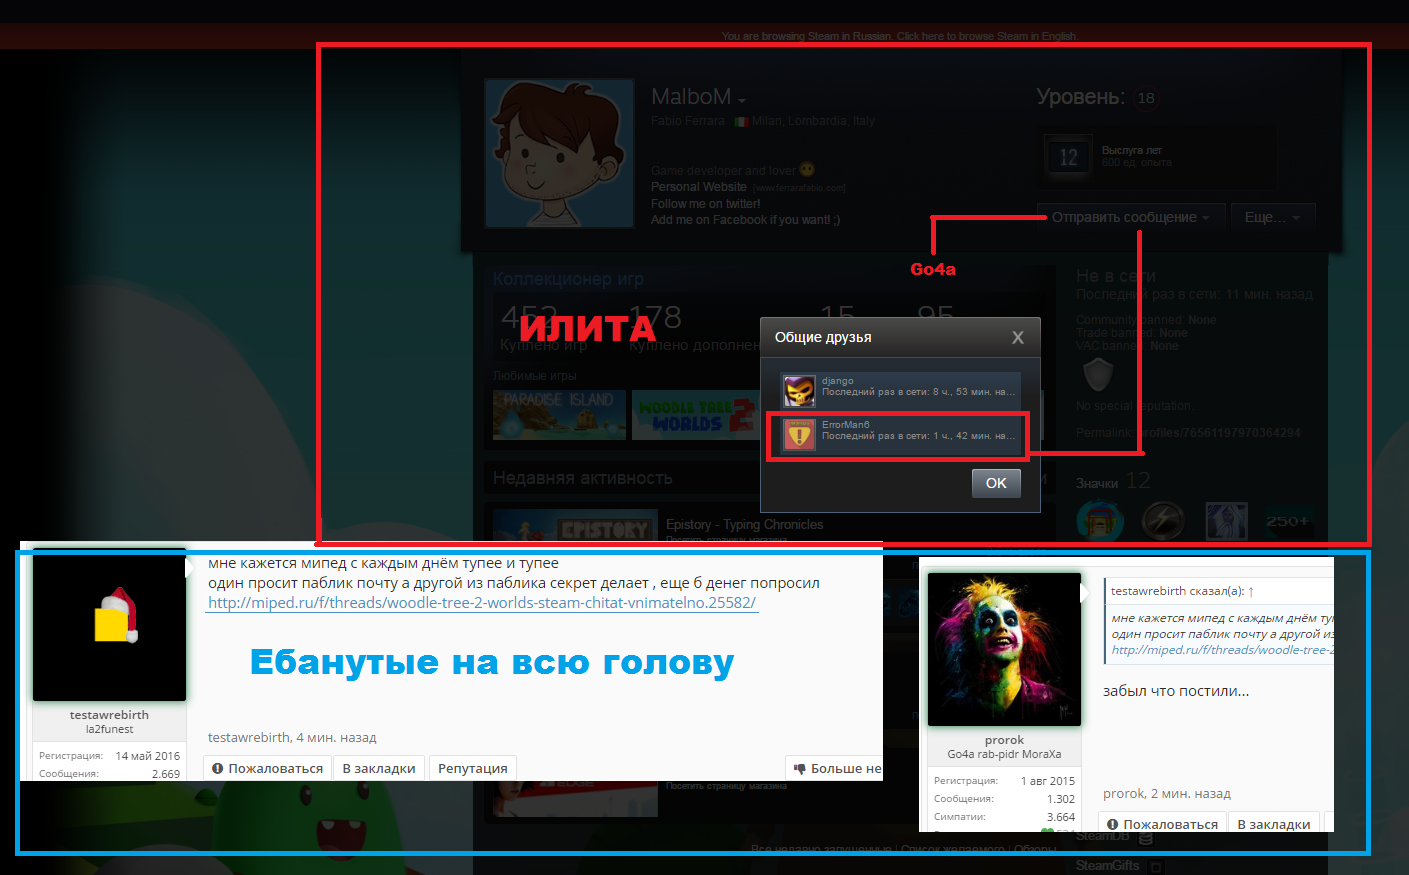The height and width of the screenshot is (875, 1409).
Task: Follow the Personal Website link
Action: point(699,187)
